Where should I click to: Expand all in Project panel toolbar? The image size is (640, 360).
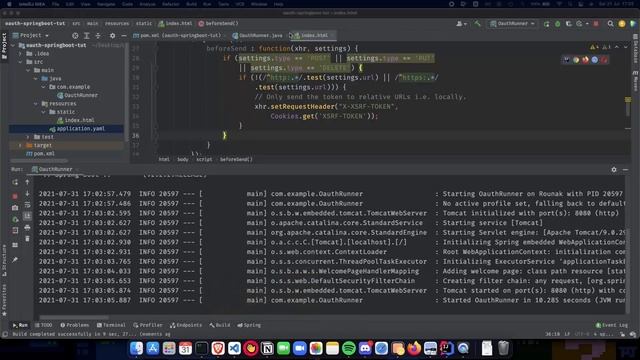coord(87,36)
